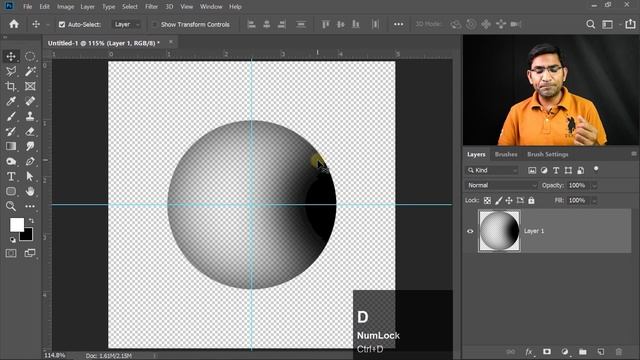This screenshot has height=360, width=640.
Task: Select the Path Selection tool
Action: (30, 176)
